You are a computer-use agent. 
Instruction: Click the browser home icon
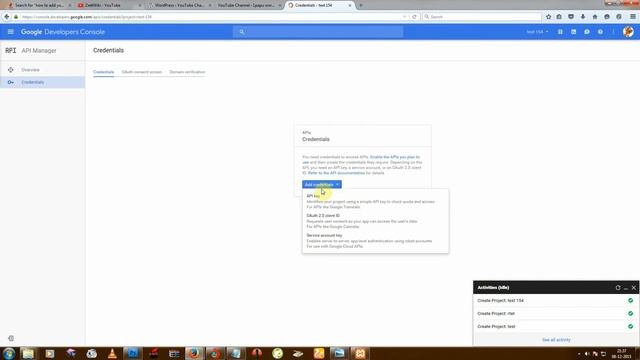click(x=595, y=17)
